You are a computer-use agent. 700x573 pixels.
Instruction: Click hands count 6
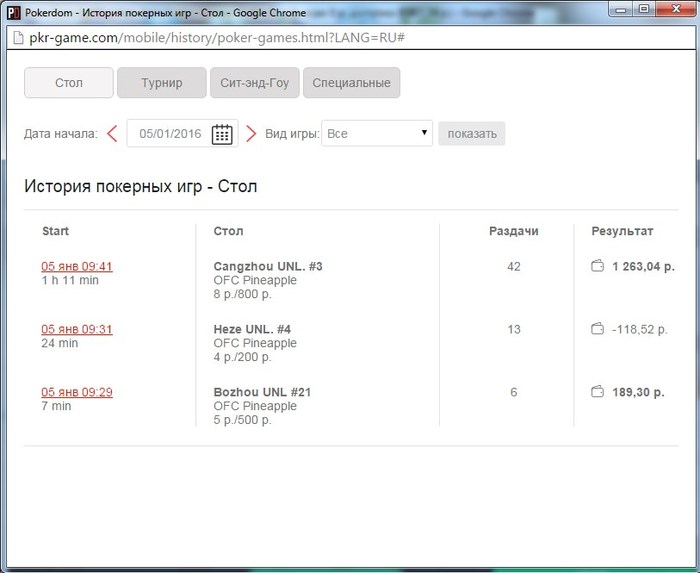(x=514, y=392)
